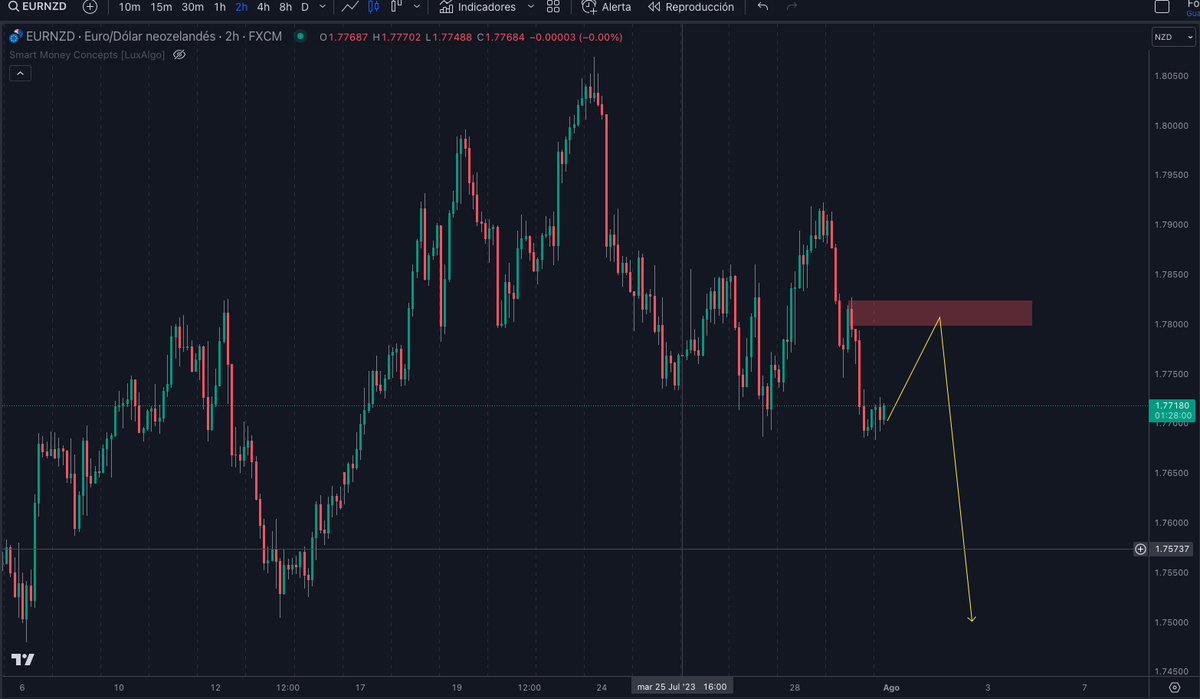Start bar Reproducción mode
Viewport: 1200px width, 699px height.
coord(691,7)
